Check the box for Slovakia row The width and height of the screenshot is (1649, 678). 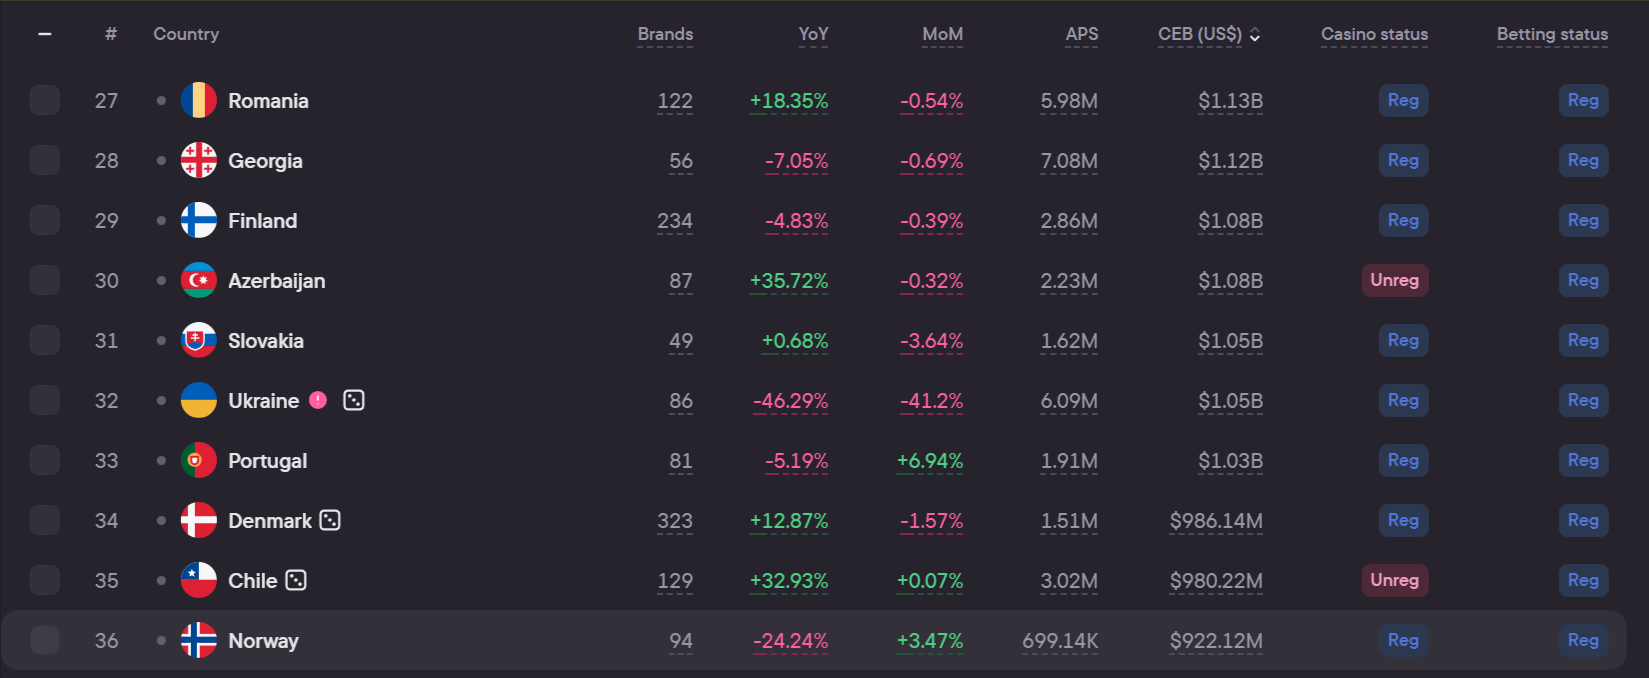coord(45,340)
